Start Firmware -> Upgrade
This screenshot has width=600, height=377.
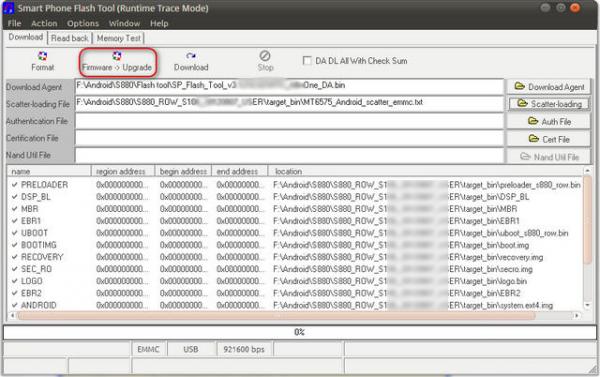click(x=117, y=61)
